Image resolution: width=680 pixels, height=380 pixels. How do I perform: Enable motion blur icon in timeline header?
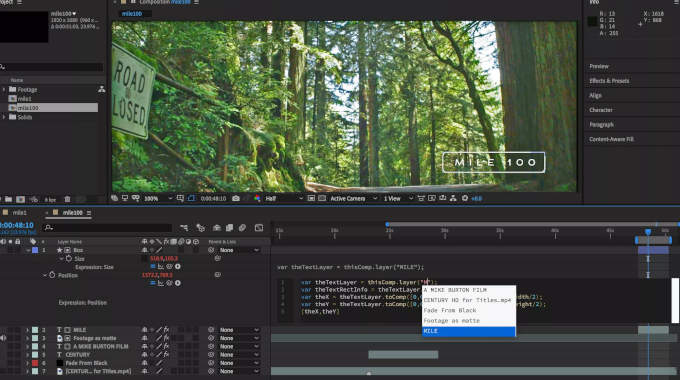click(x=242, y=228)
